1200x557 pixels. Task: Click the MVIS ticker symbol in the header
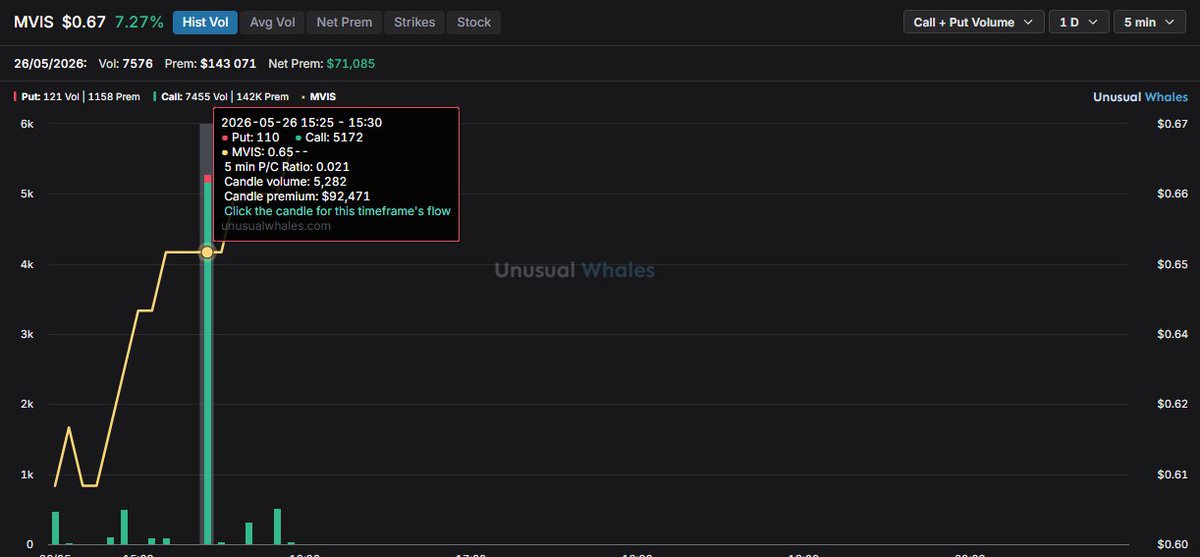[34, 22]
